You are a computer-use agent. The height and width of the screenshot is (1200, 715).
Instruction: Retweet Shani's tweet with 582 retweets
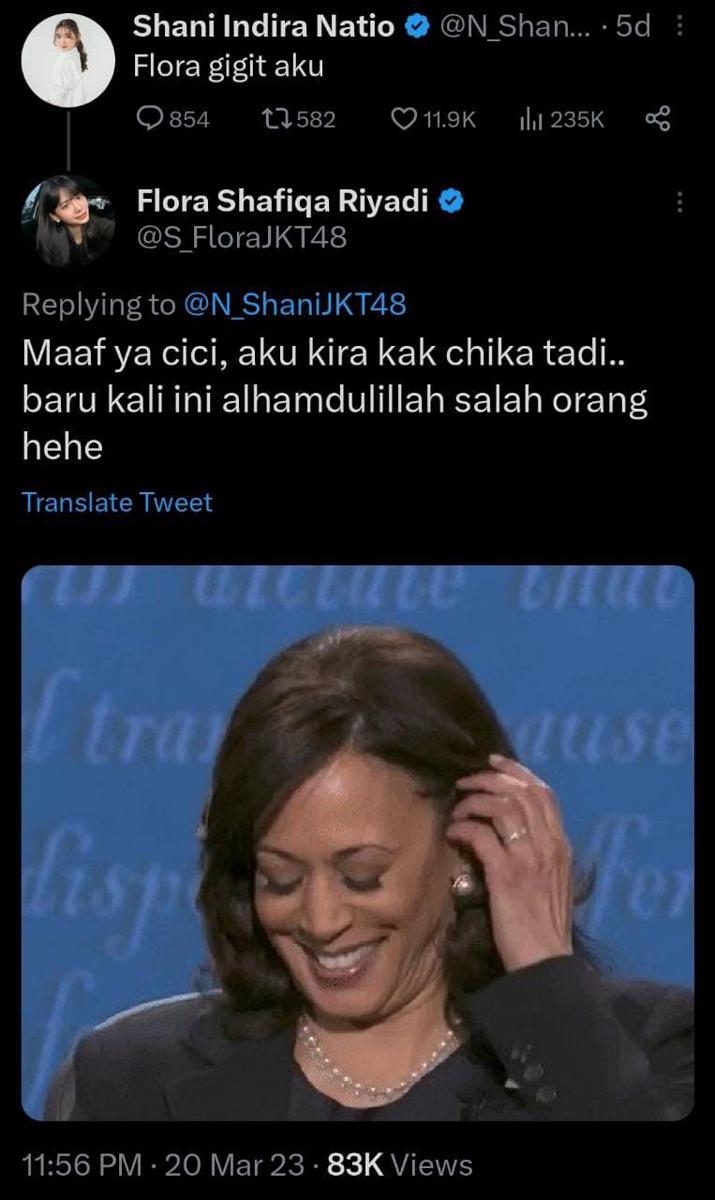(x=297, y=119)
